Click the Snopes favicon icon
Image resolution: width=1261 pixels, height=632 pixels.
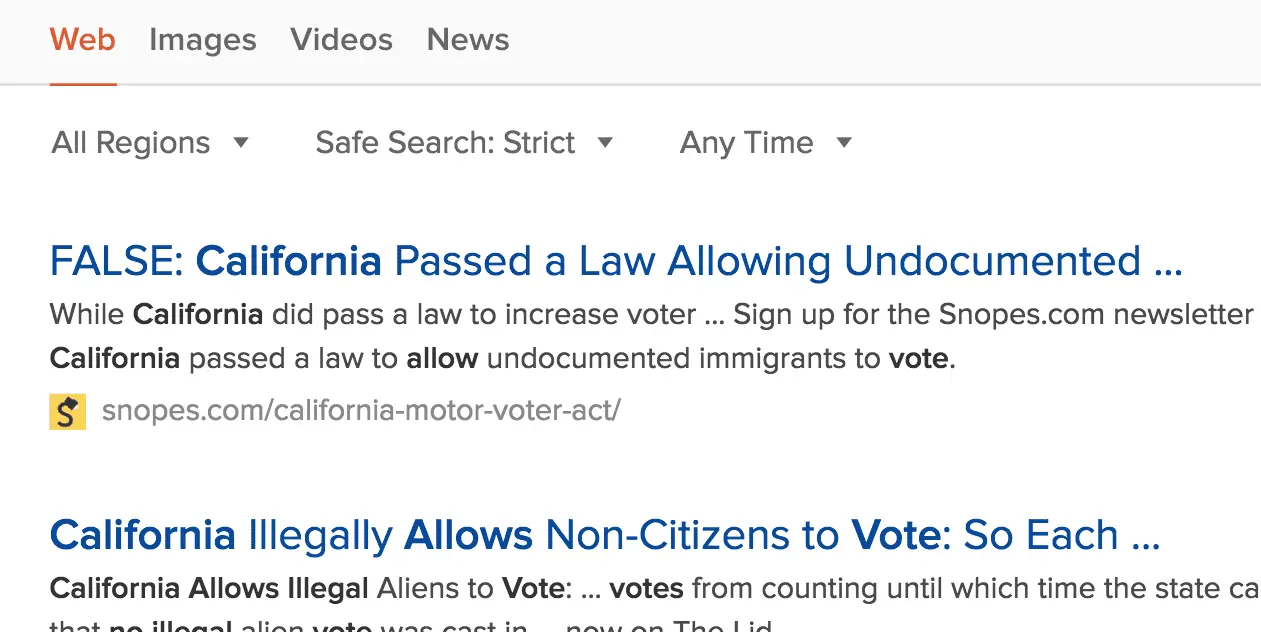(x=67, y=411)
